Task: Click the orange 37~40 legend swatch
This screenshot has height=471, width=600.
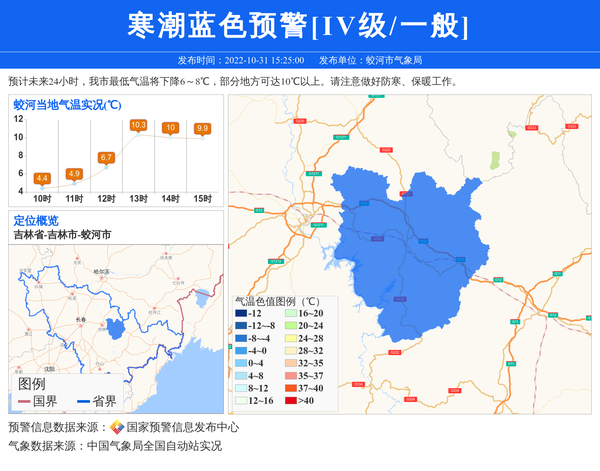Action: pos(290,389)
